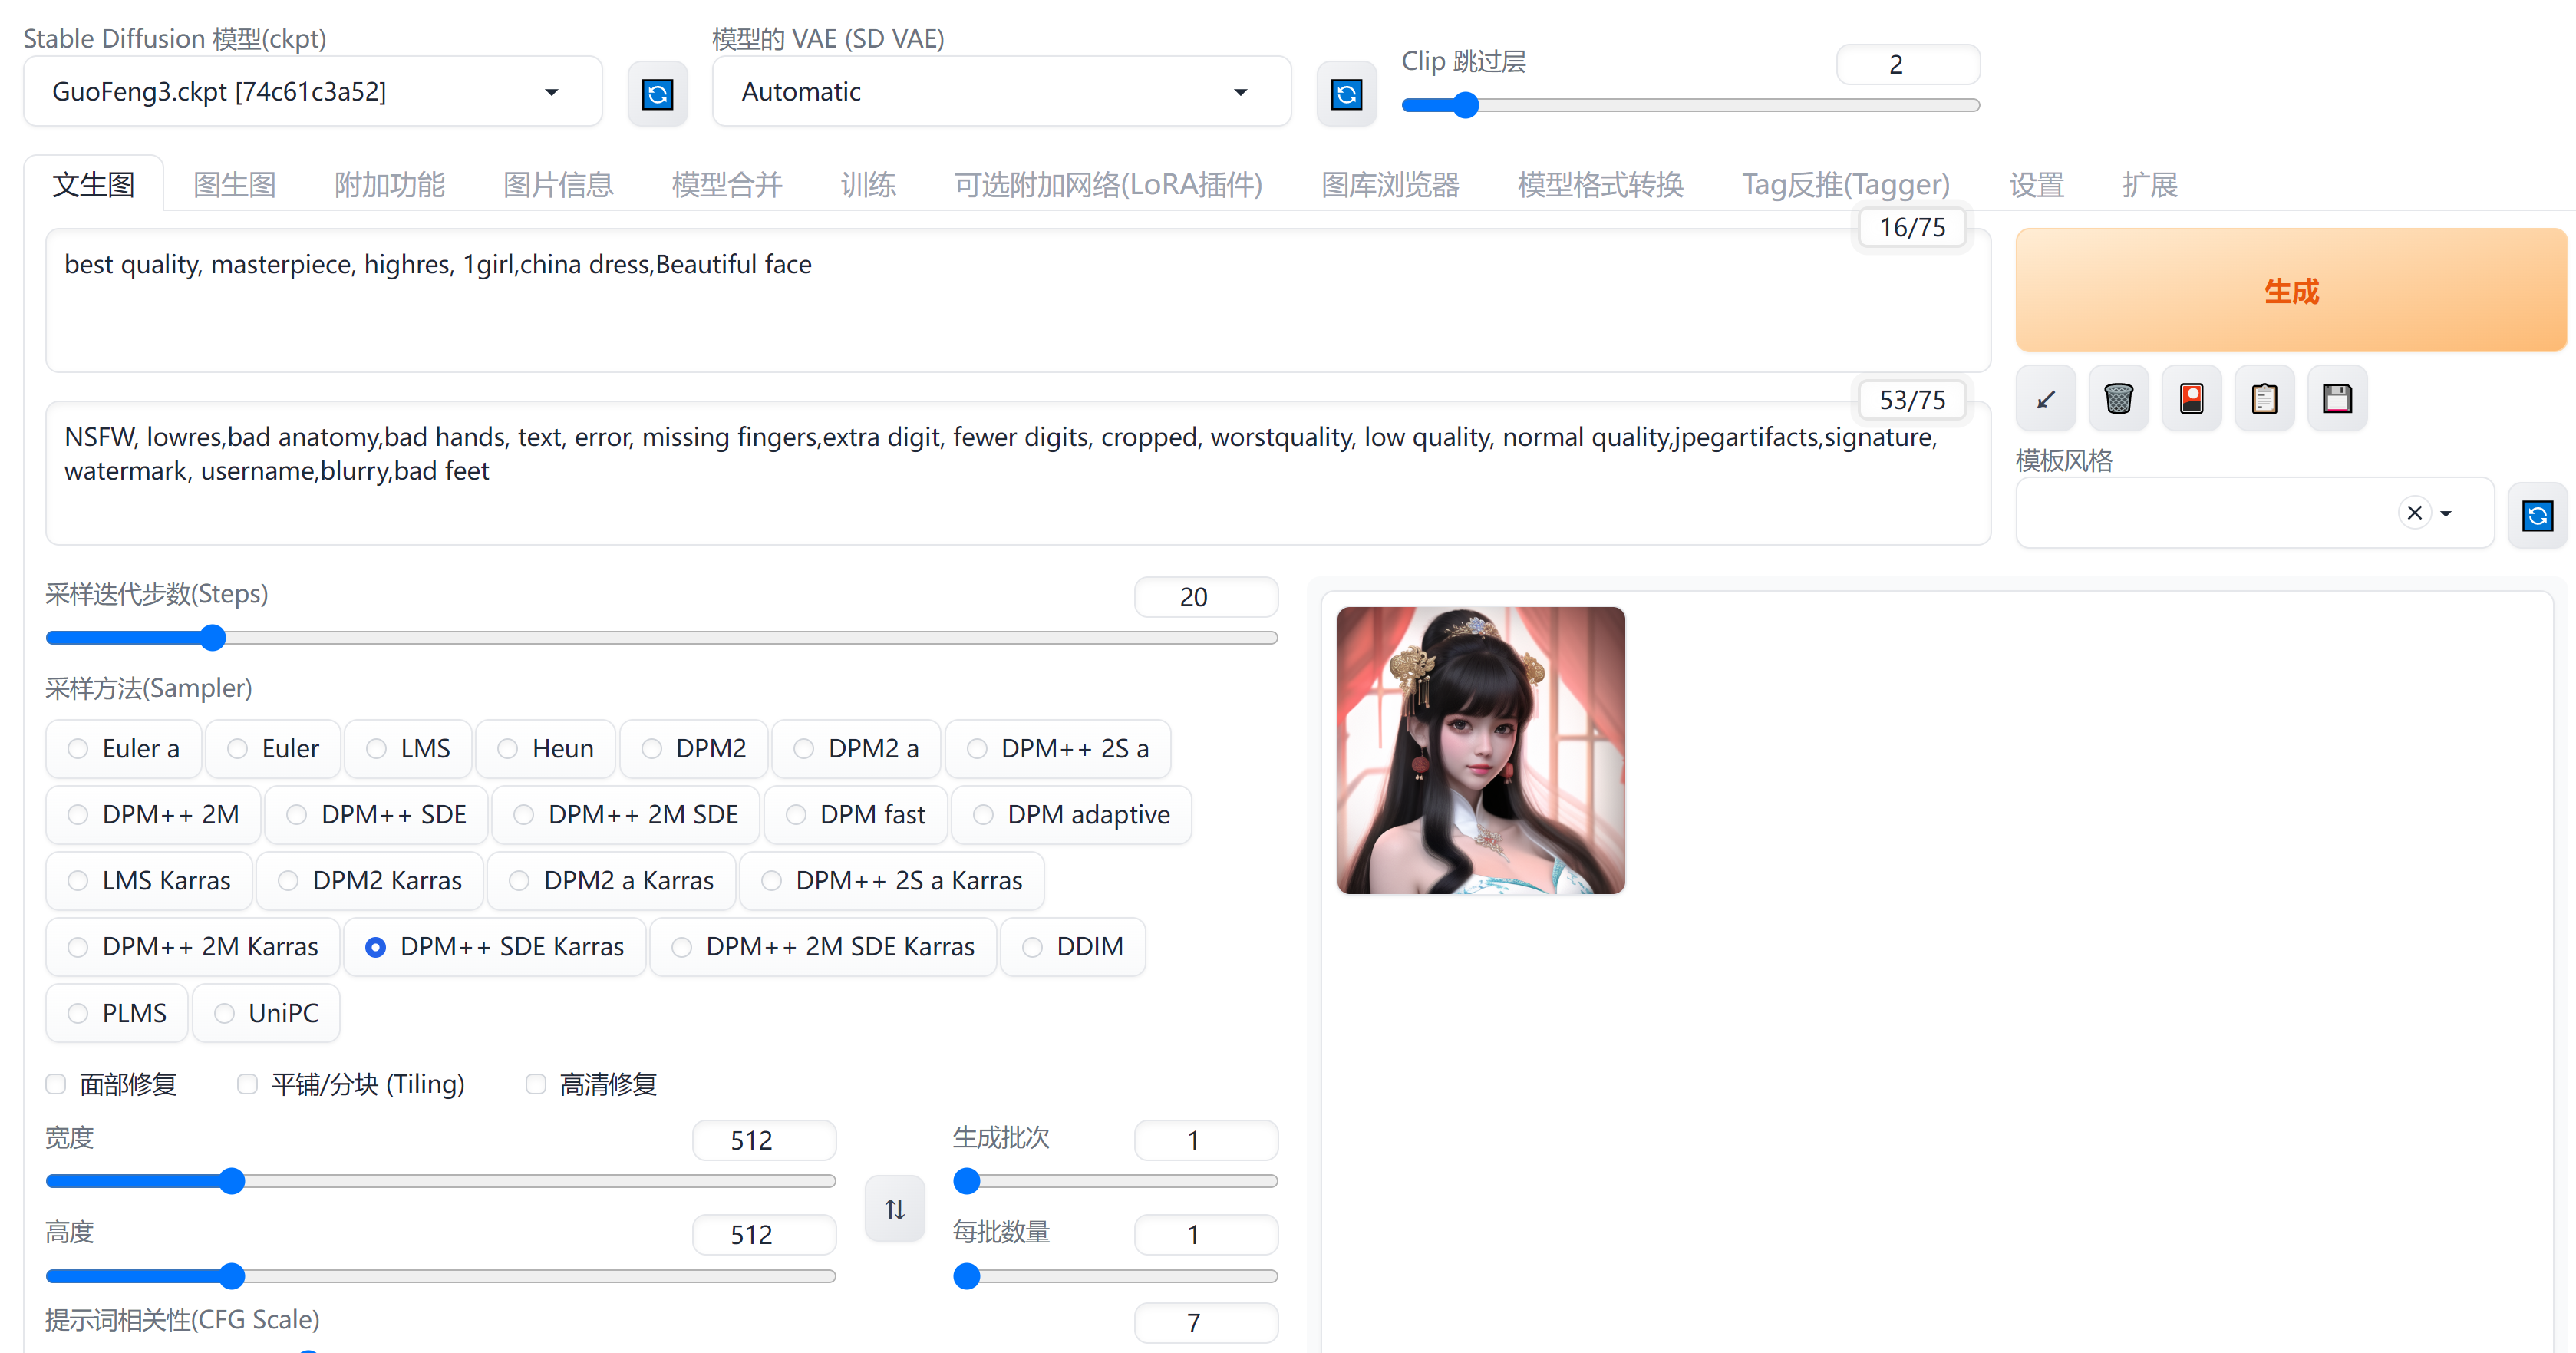Apply the style via the clipboard icon
2576x1353 pixels.
tap(2264, 399)
